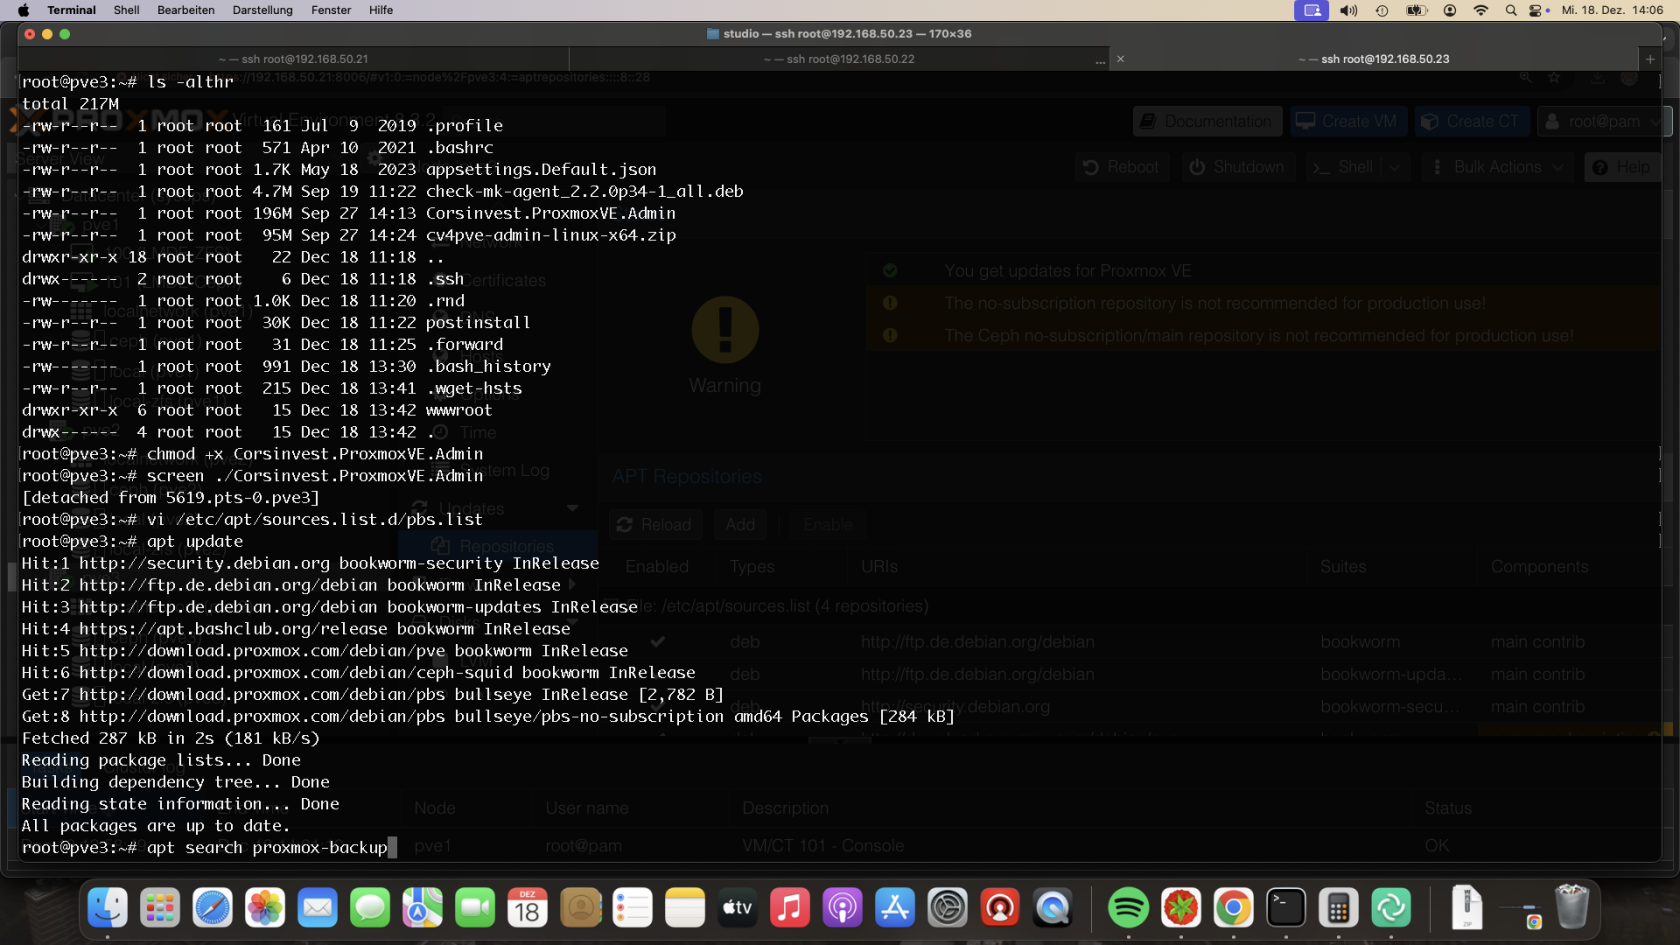Click the Terminal icon in the Dock
This screenshot has height=945, width=1680.
pos(1286,908)
